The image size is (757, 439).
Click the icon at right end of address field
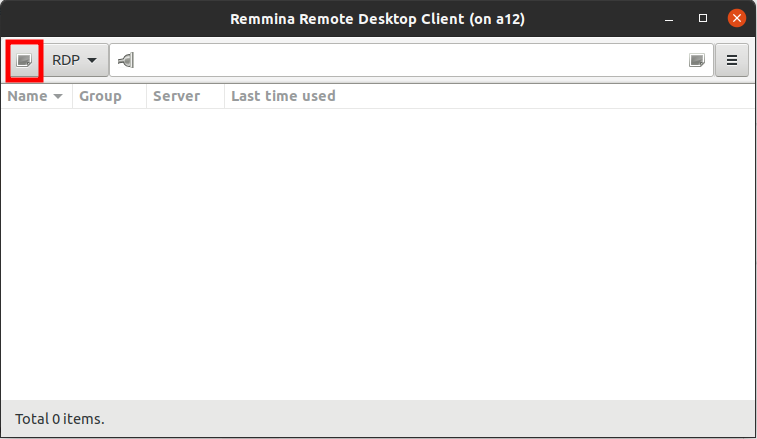697,60
